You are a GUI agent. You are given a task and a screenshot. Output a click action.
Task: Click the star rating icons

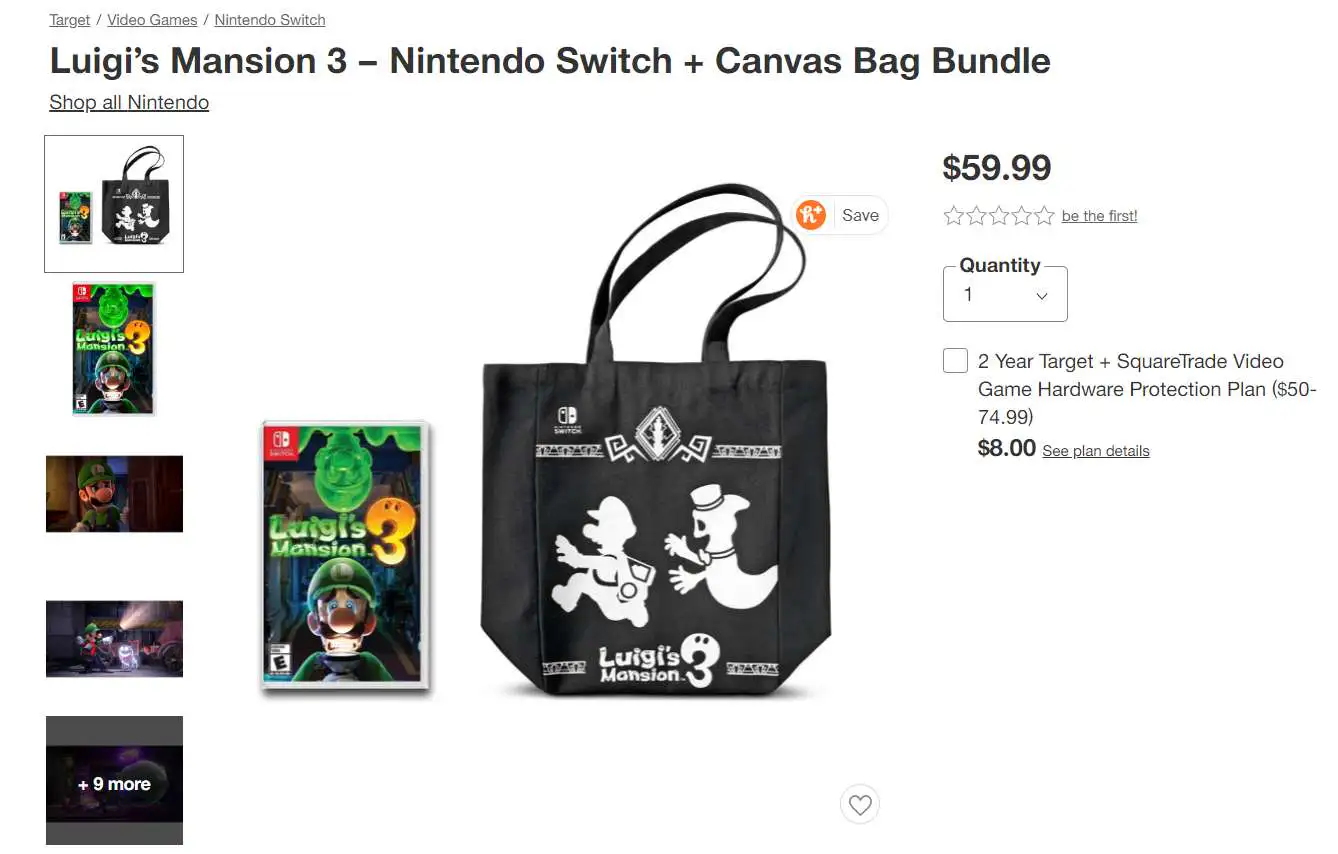pyautogui.click(x=998, y=216)
